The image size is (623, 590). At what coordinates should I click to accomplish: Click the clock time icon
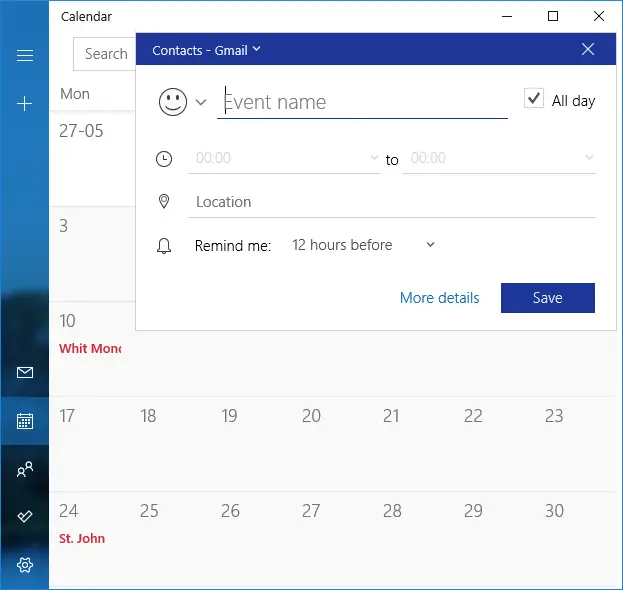pos(164,159)
